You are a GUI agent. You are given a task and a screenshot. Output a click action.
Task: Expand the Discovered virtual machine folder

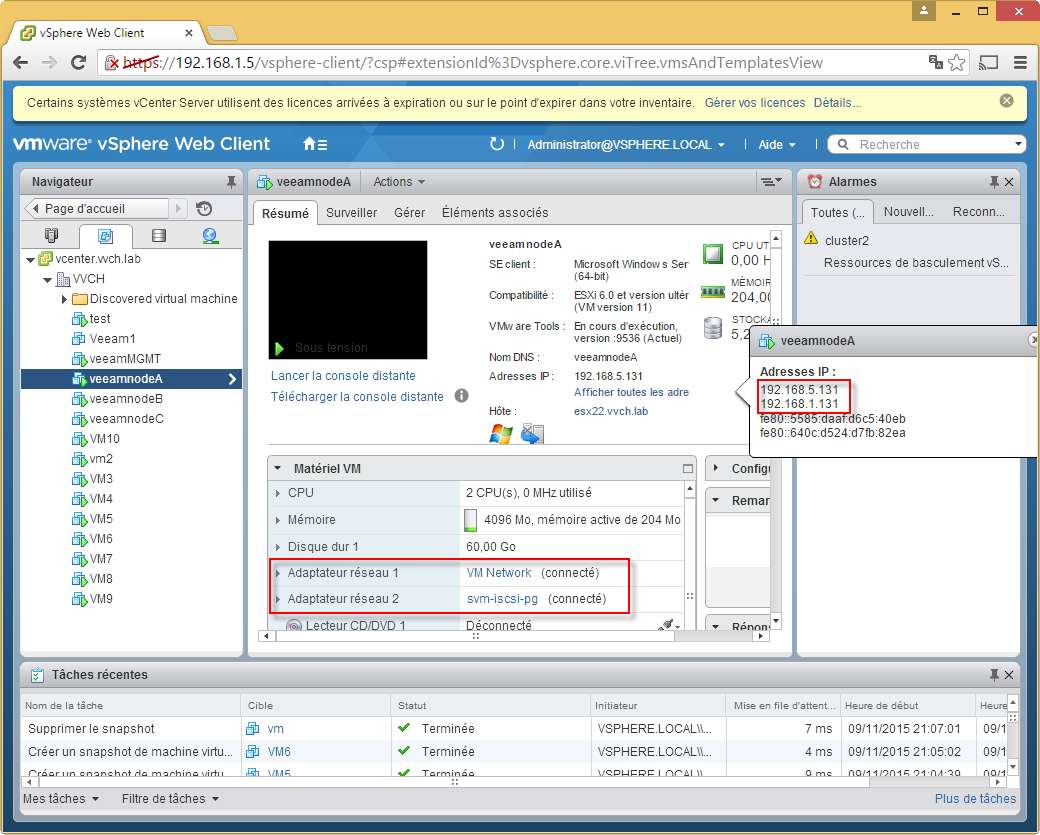[64, 299]
